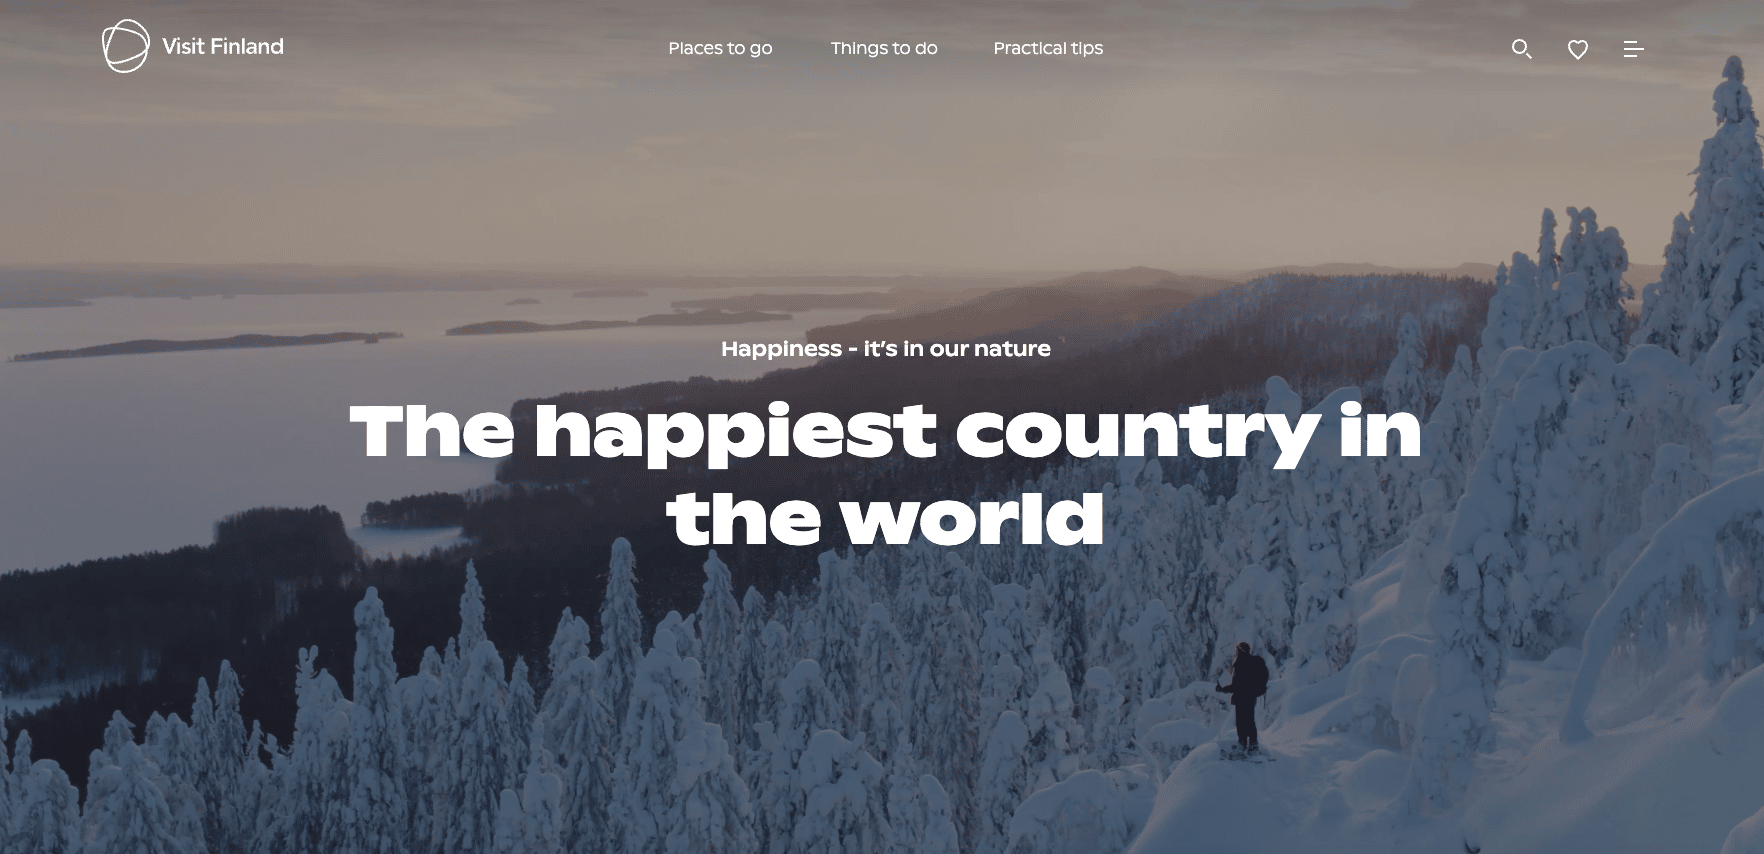Open the search magnifier icon
The image size is (1764, 854).
(1521, 49)
